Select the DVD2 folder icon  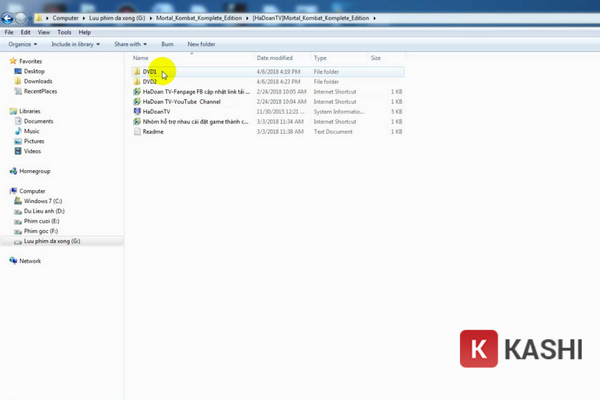coord(137,82)
